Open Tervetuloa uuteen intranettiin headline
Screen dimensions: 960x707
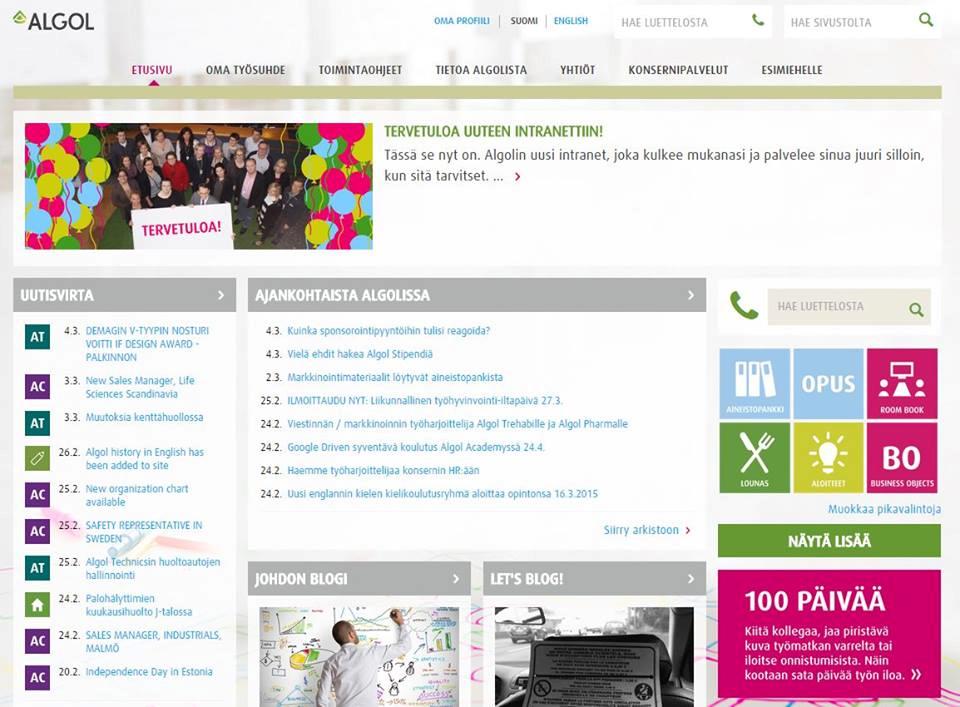click(493, 131)
